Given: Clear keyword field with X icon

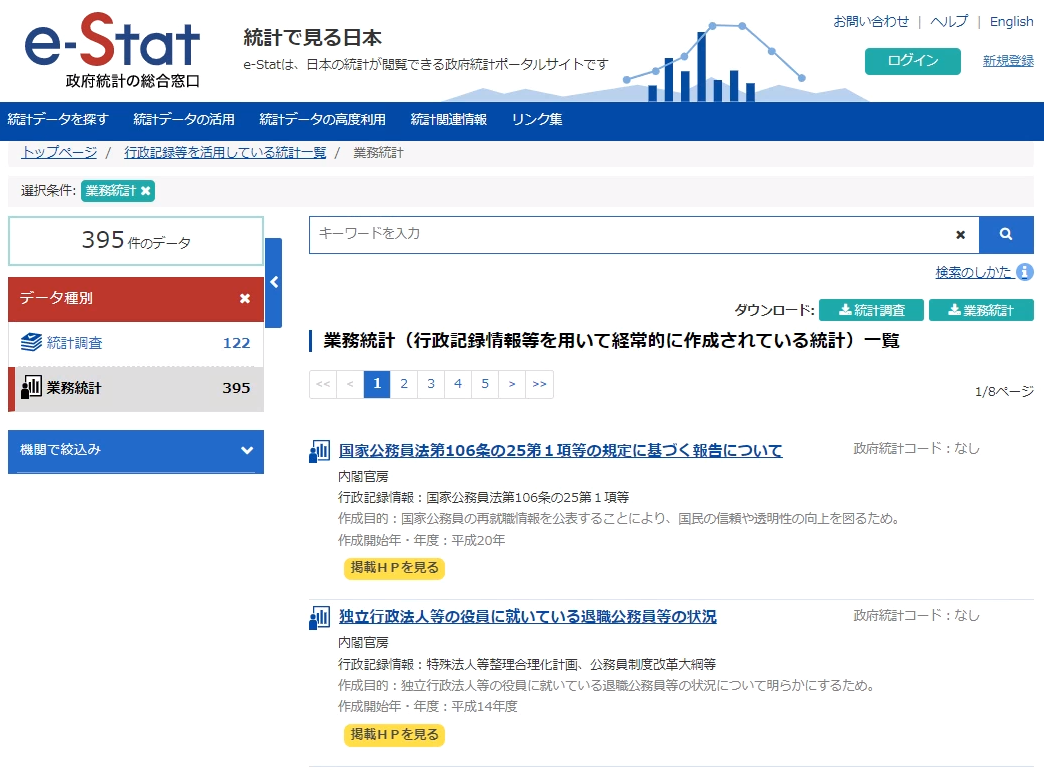Looking at the screenshot, I should (960, 234).
